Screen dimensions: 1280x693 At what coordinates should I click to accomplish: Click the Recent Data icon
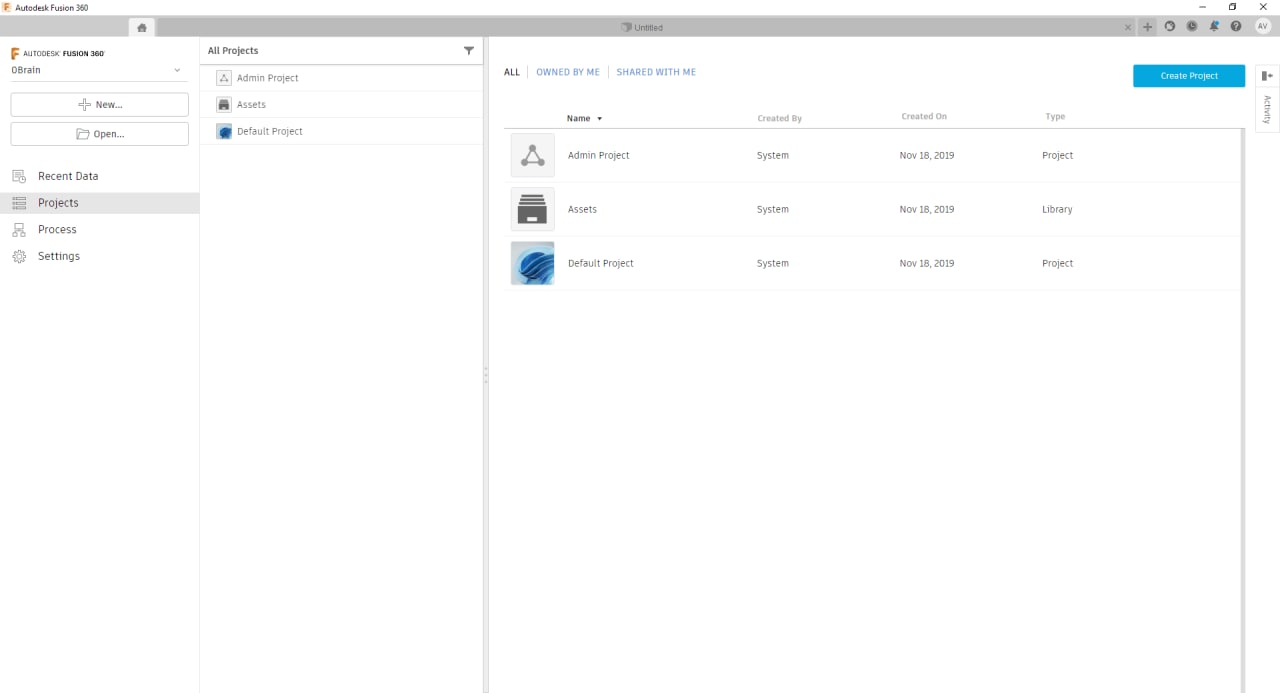pos(19,176)
